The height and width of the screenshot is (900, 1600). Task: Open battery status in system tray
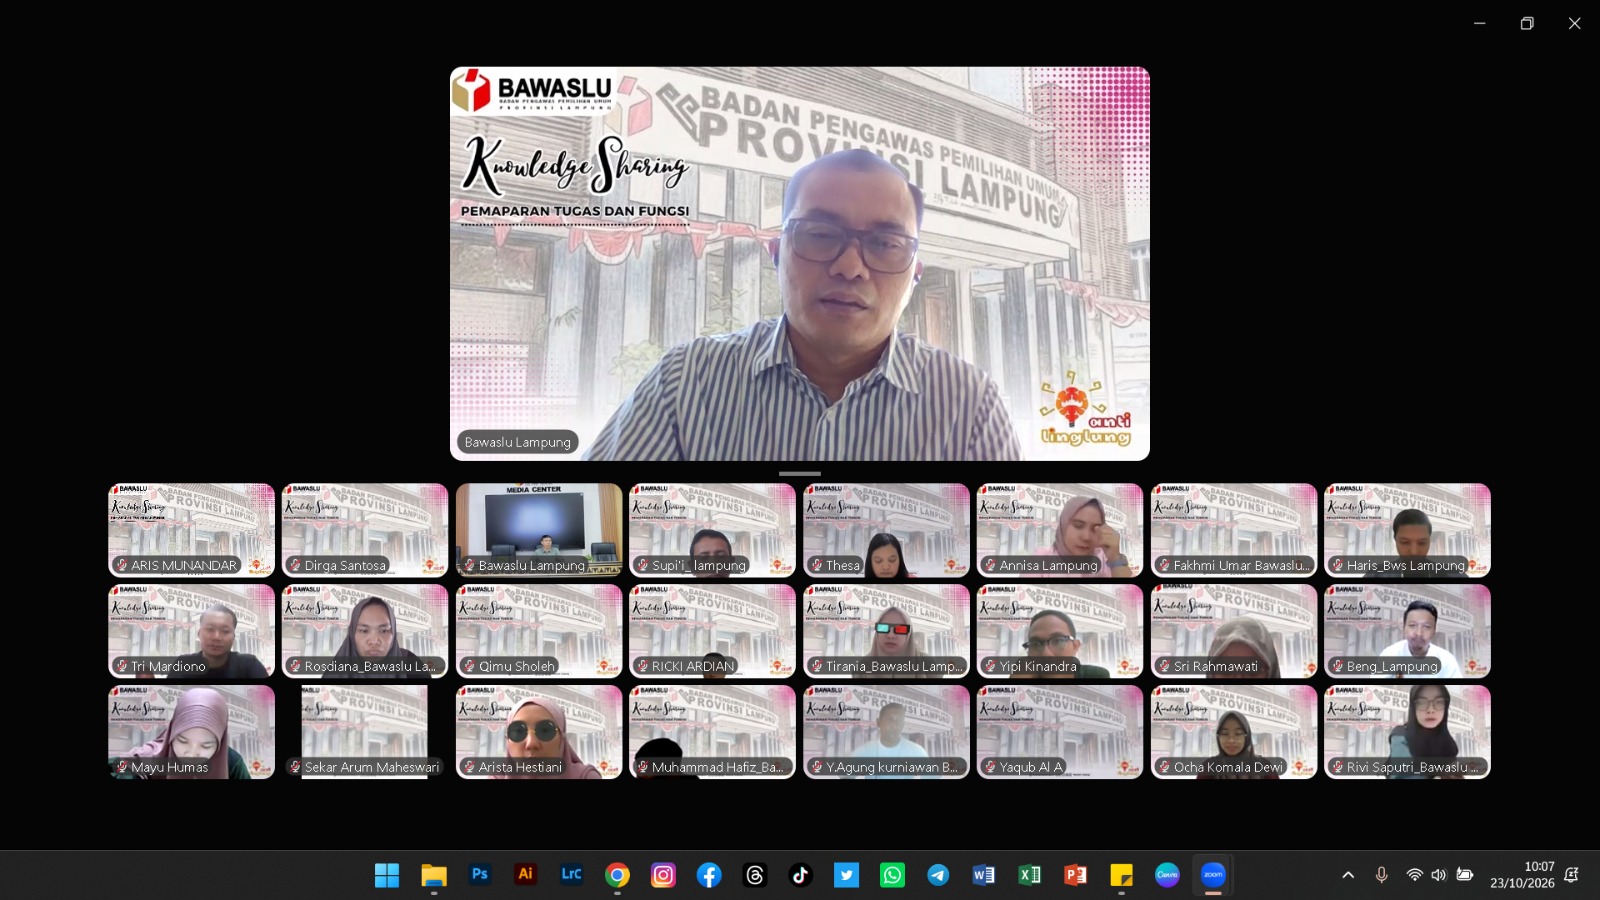1464,875
